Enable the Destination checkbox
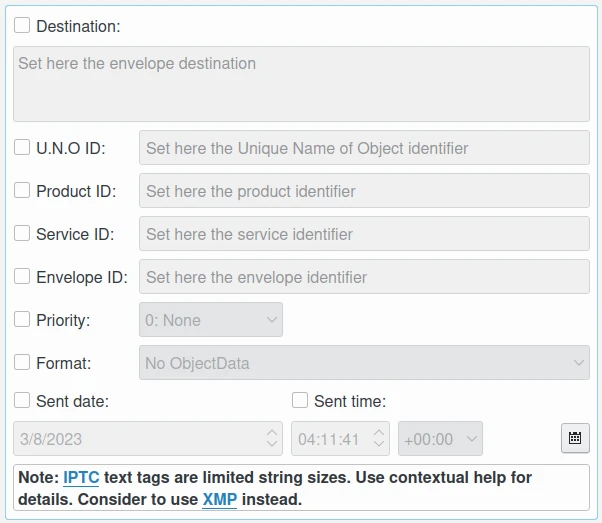 [22, 26]
